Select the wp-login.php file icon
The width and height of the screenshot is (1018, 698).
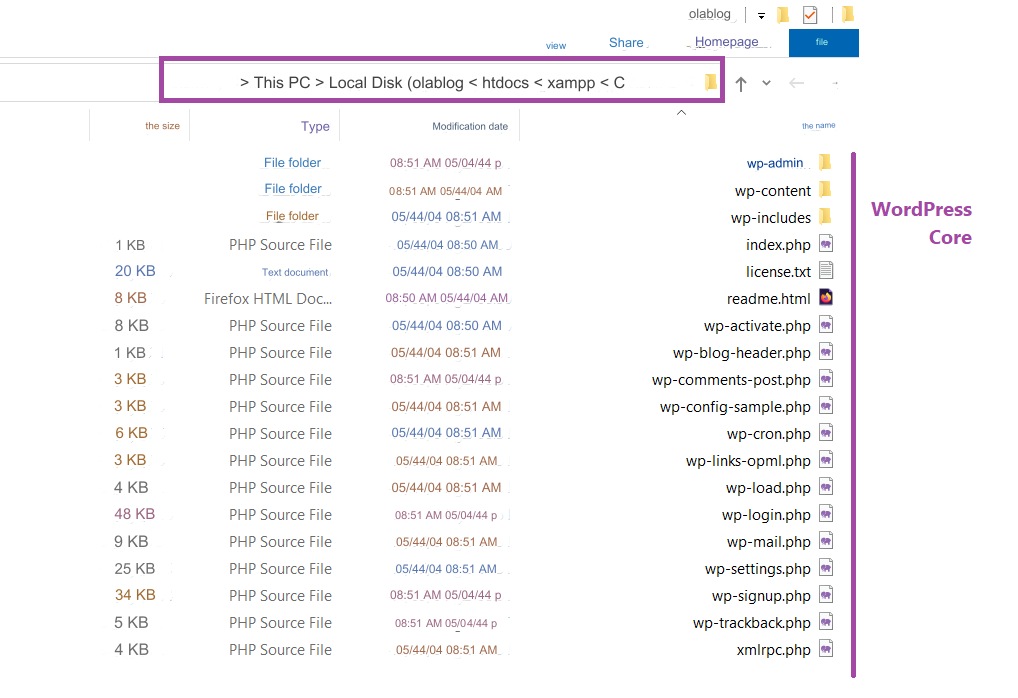pyautogui.click(x=826, y=514)
